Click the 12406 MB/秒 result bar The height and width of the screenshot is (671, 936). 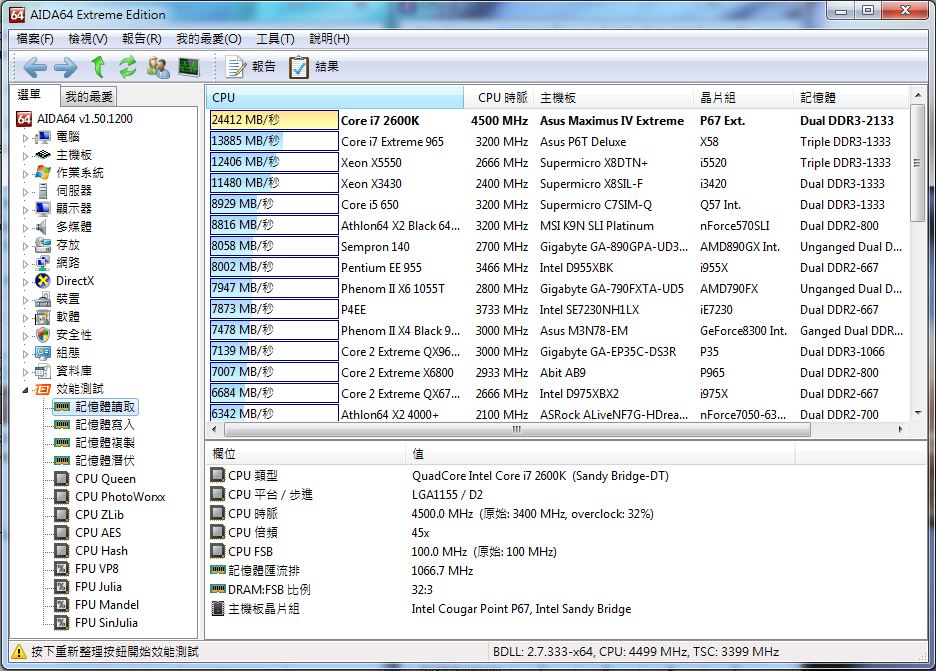[274, 162]
